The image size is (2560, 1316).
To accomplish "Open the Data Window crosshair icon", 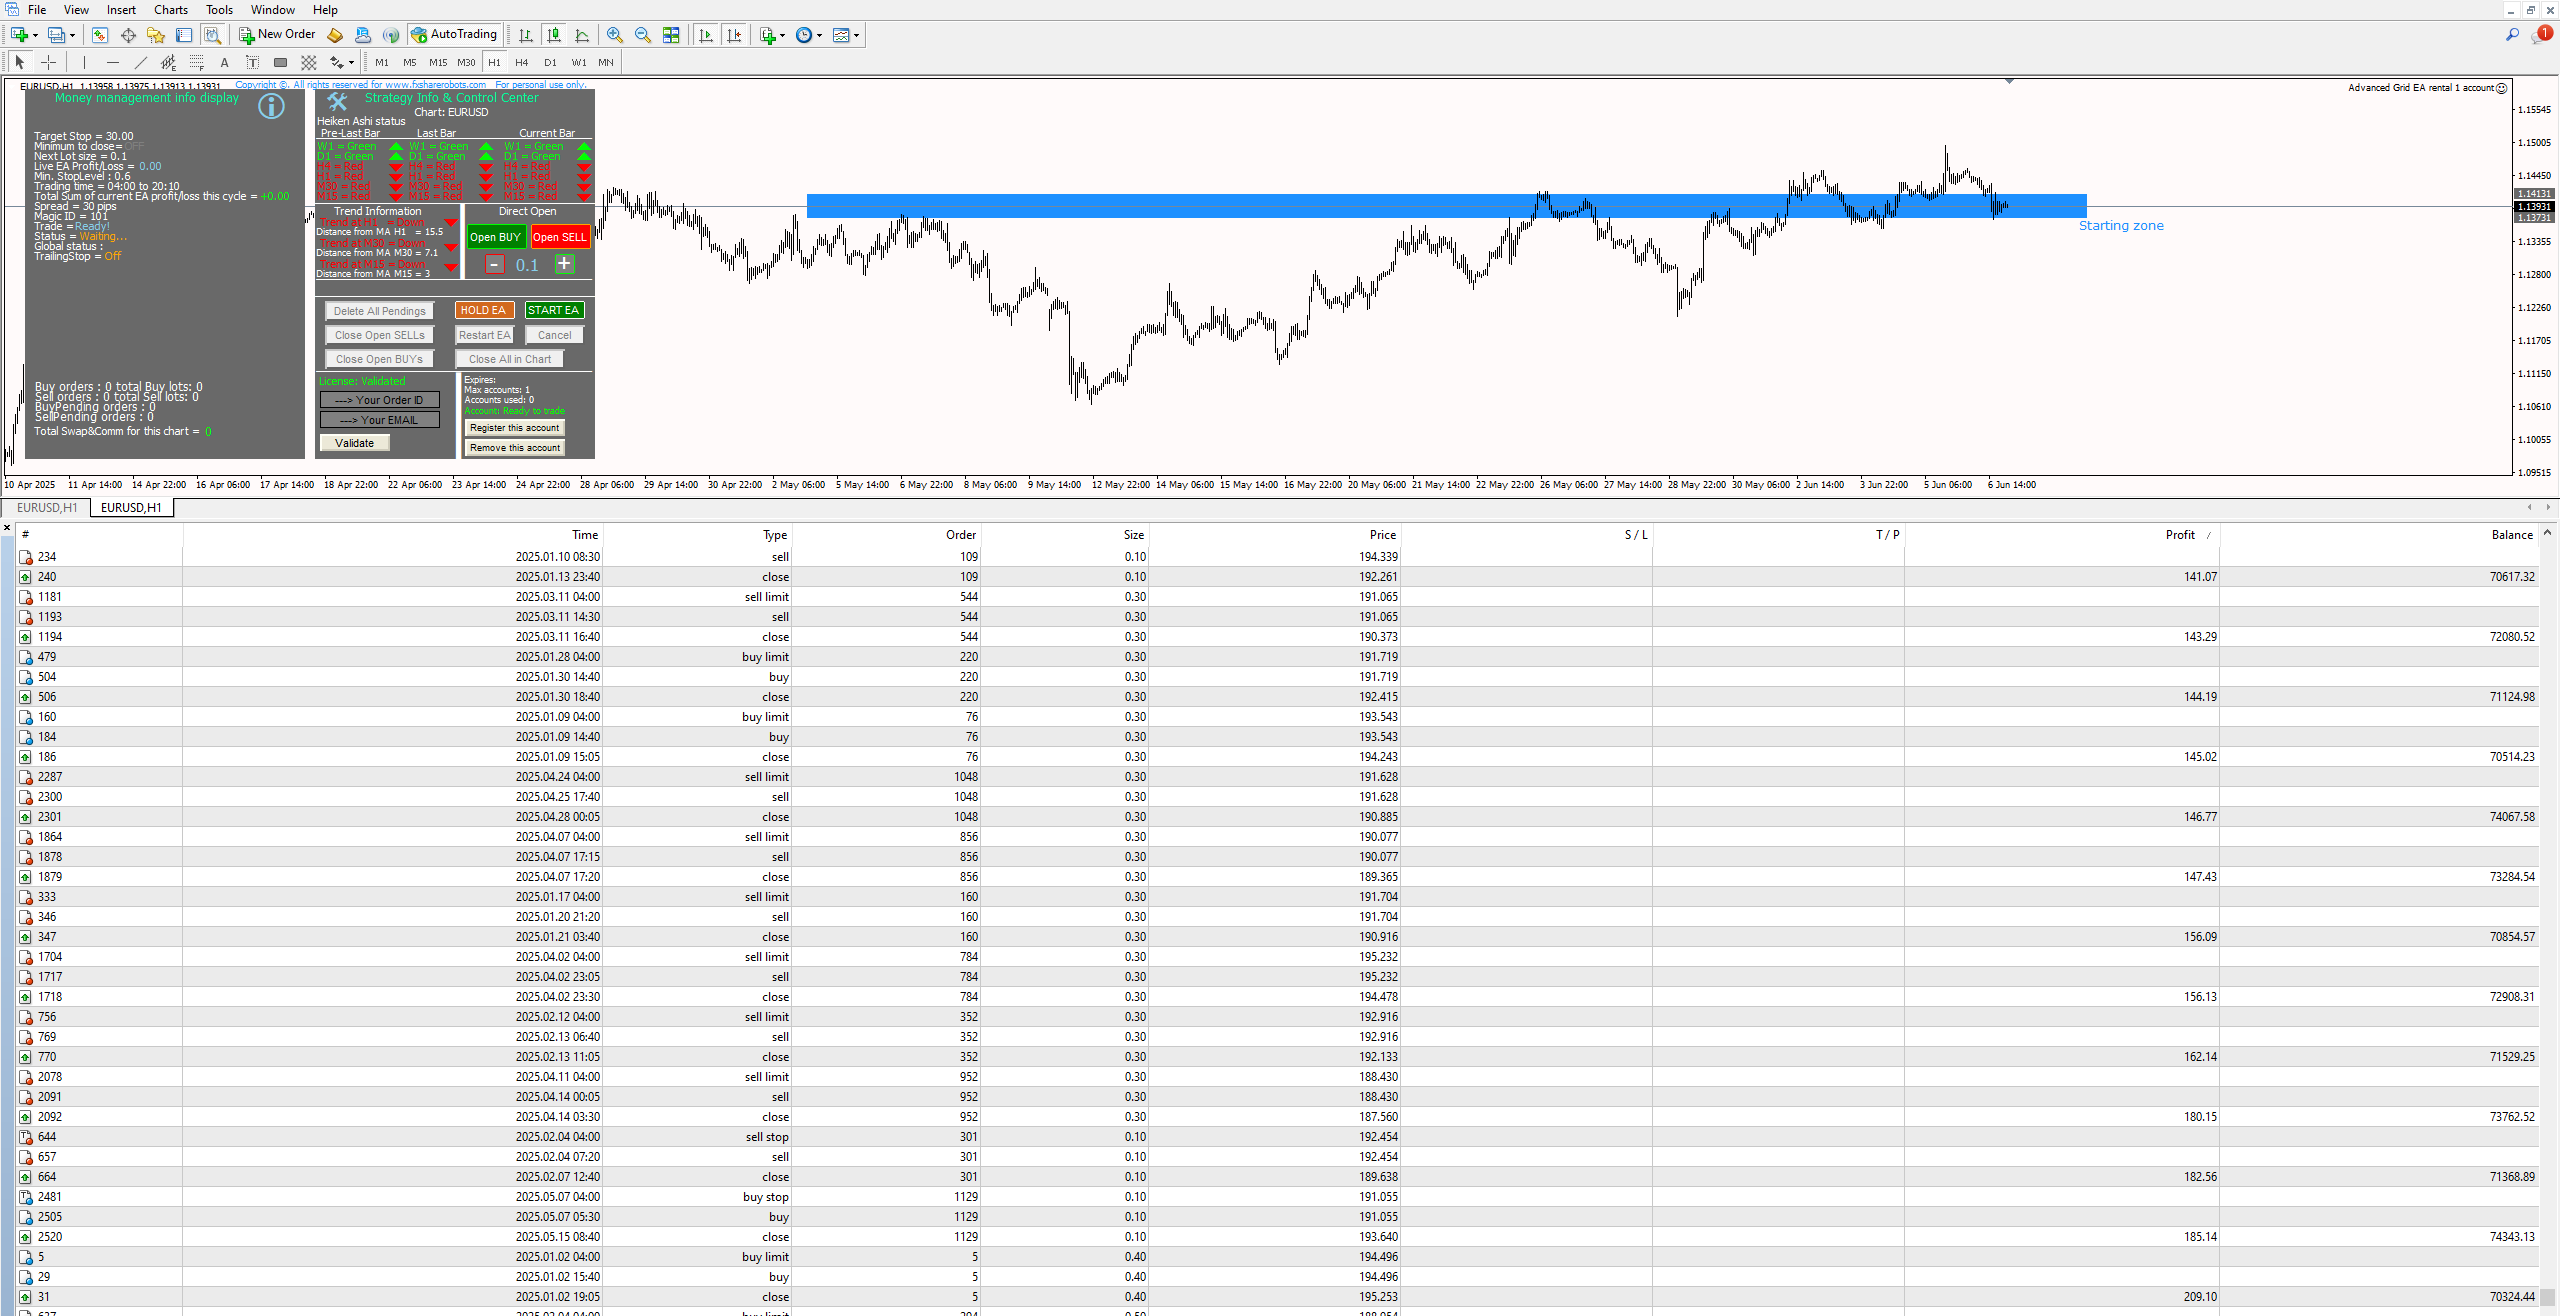I will [x=128, y=35].
